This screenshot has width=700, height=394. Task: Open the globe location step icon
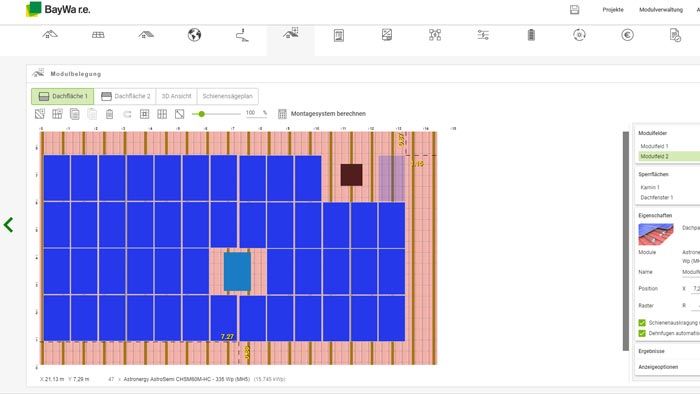pyautogui.click(x=194, y=35)
